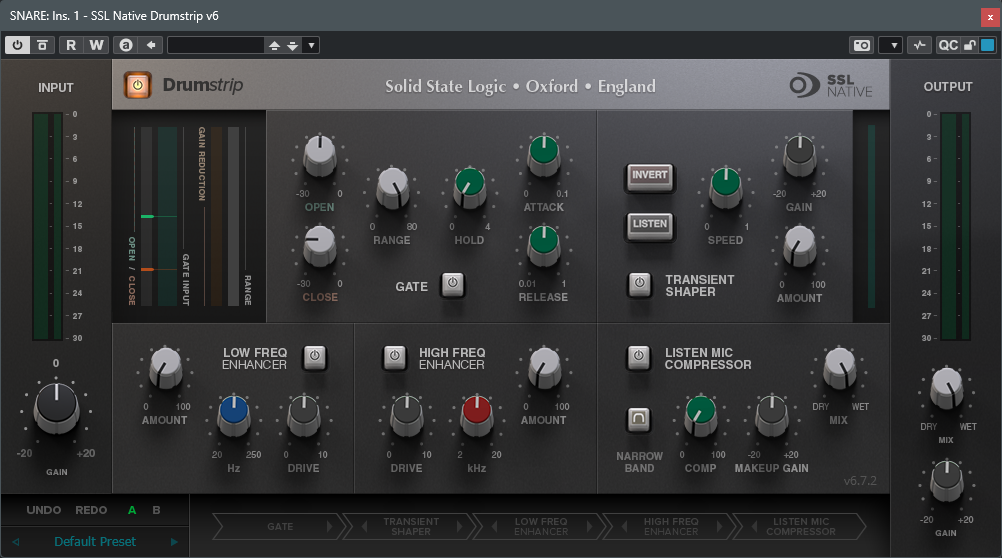Go to next preset with right arrow
The height and width of the screenshot is (558, 1002).
pos(174,541)
